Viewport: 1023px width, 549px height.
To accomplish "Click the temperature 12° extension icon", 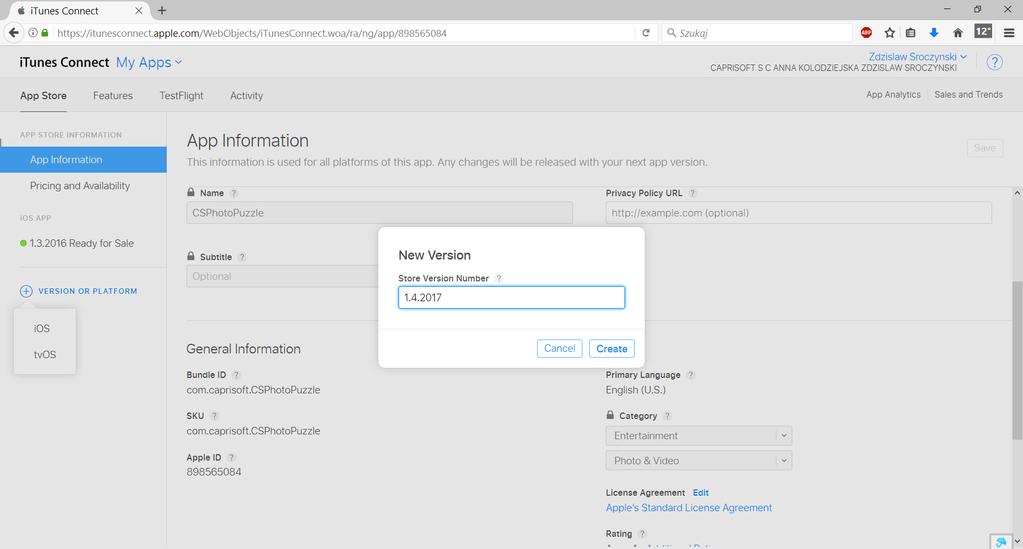I will pos(983,31).
